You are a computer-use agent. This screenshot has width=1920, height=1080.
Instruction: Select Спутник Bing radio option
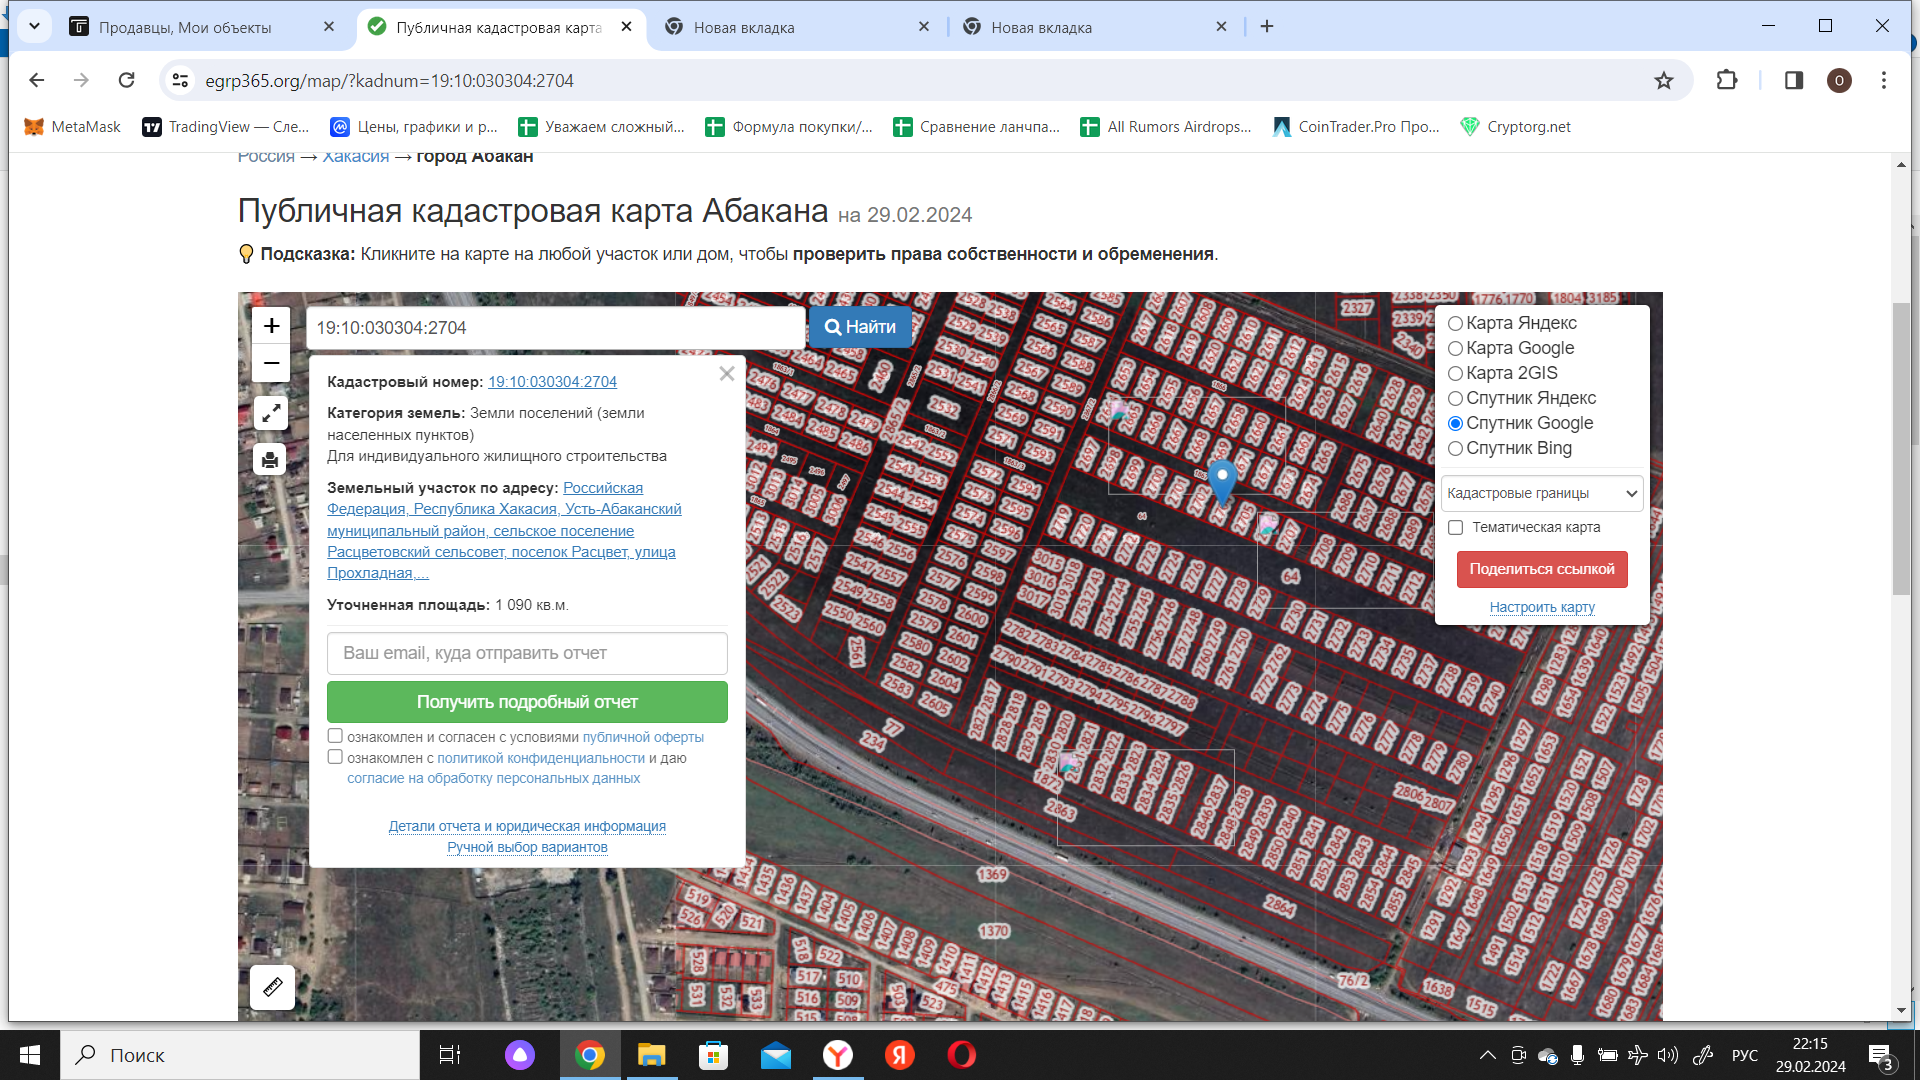1456,448
